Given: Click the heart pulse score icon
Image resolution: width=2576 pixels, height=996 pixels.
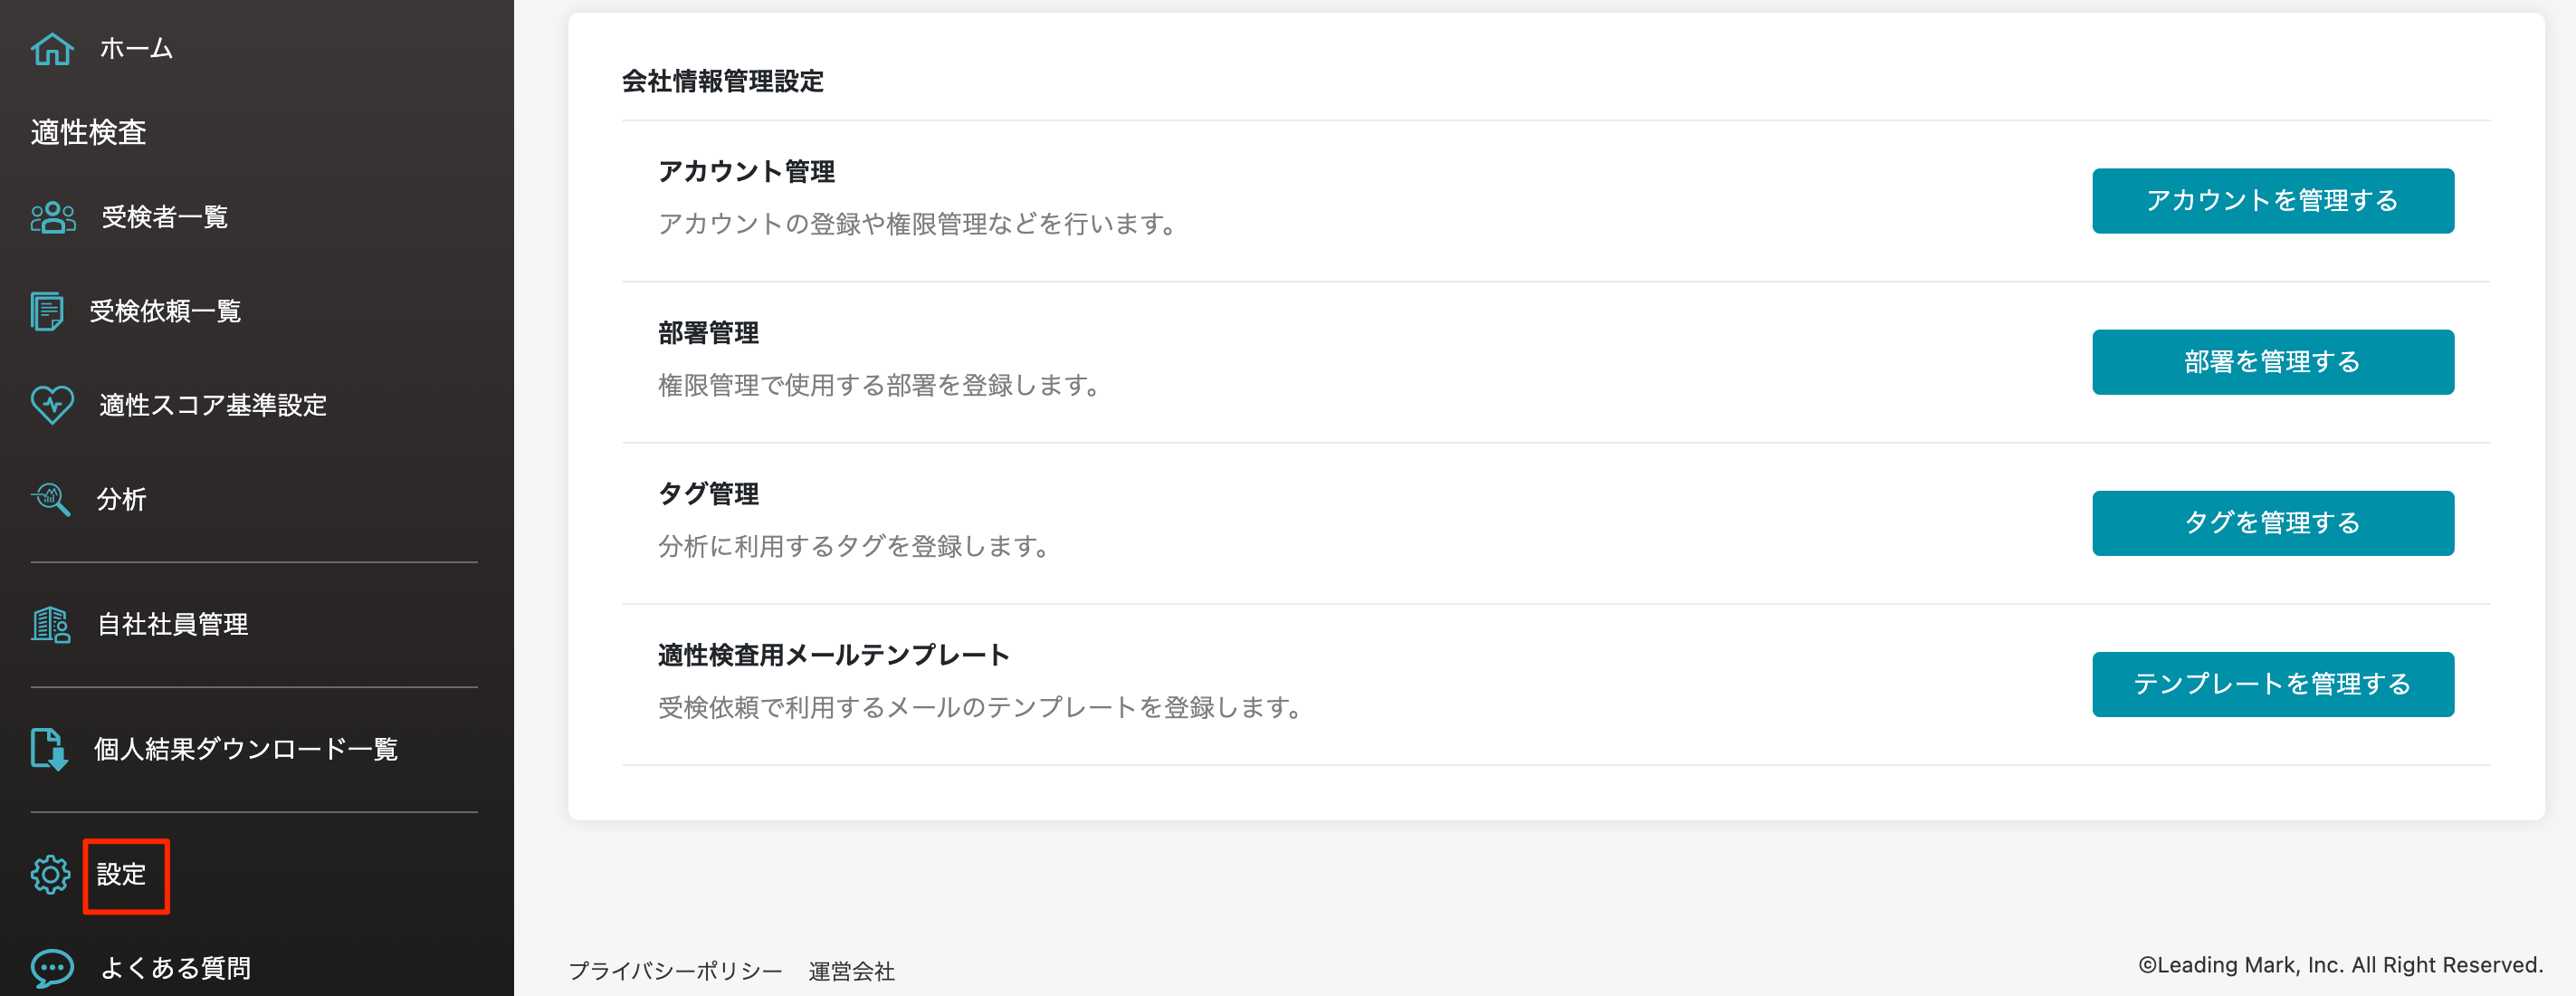Looking at the screenshot, I should (52, 405).
